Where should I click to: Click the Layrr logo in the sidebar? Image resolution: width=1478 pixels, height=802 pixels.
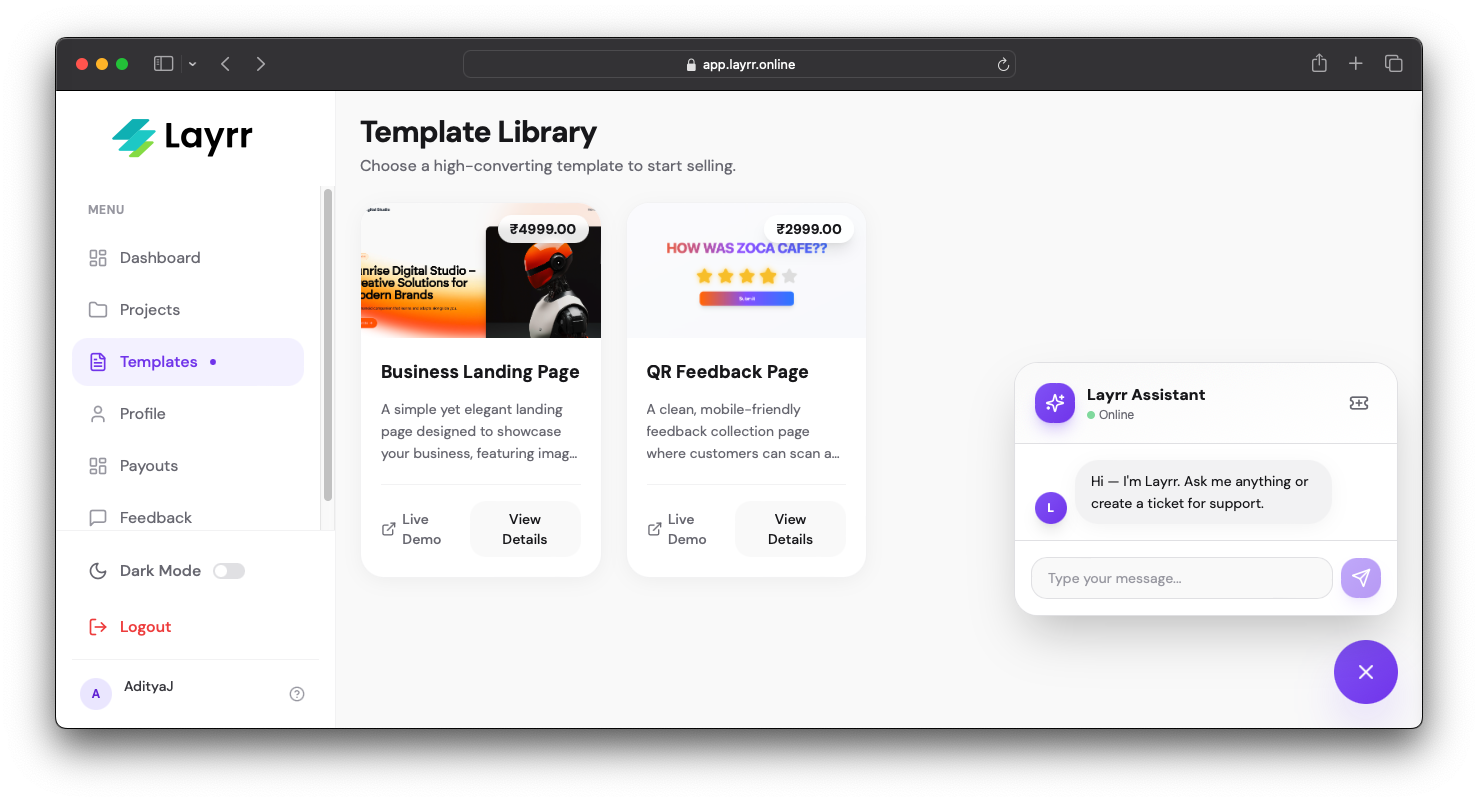point(181,137)
